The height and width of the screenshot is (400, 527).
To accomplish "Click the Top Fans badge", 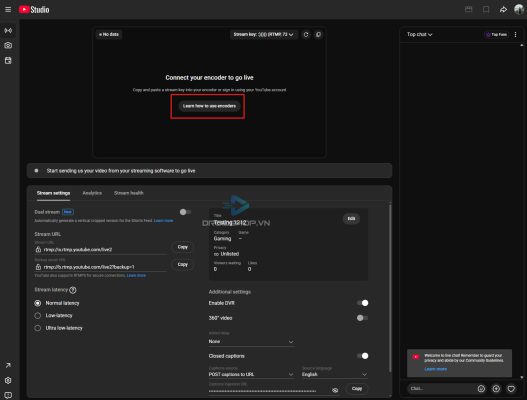I will click(x=496, y=34).
